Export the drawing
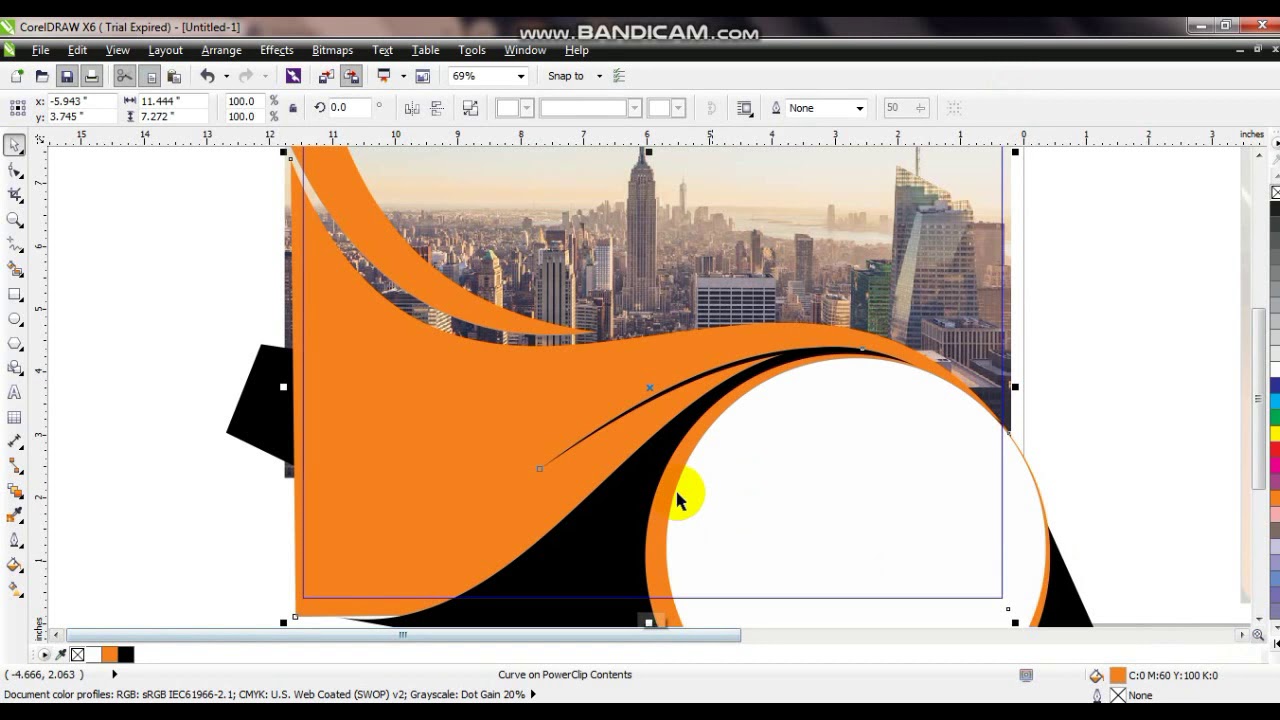Viewport: 1280px width, 720px height. click(351, 76)
